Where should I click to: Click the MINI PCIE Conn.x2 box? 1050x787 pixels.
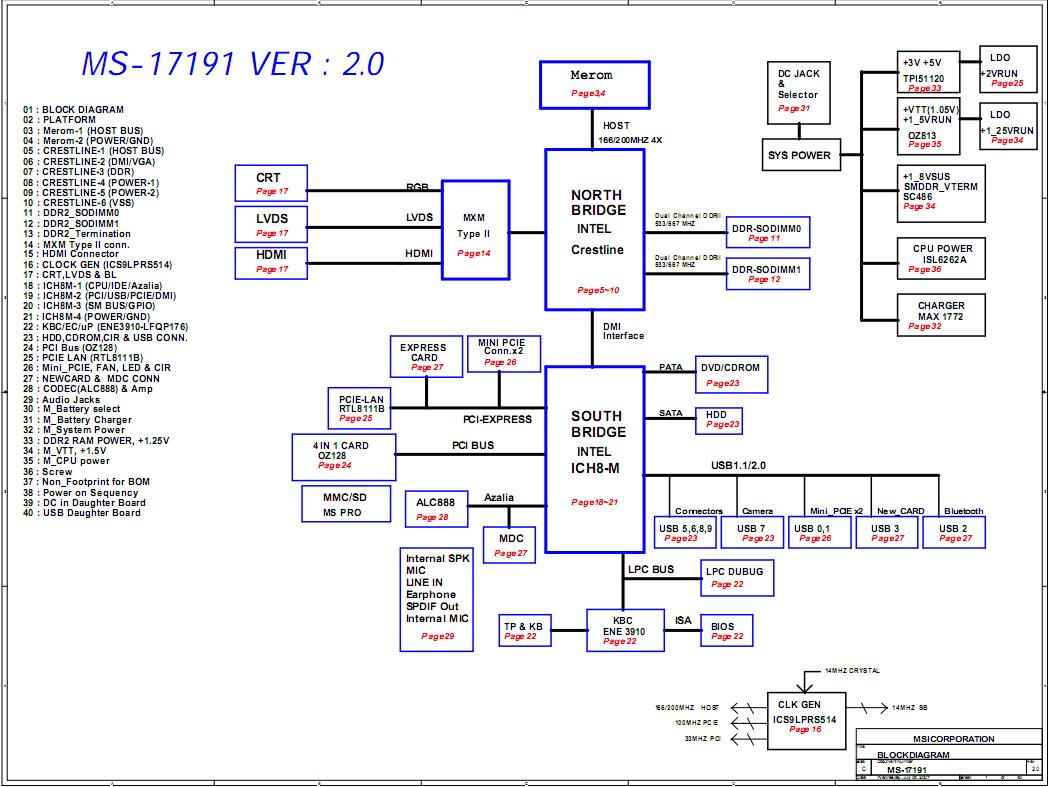pyautogui.click(x=504, y=354)
